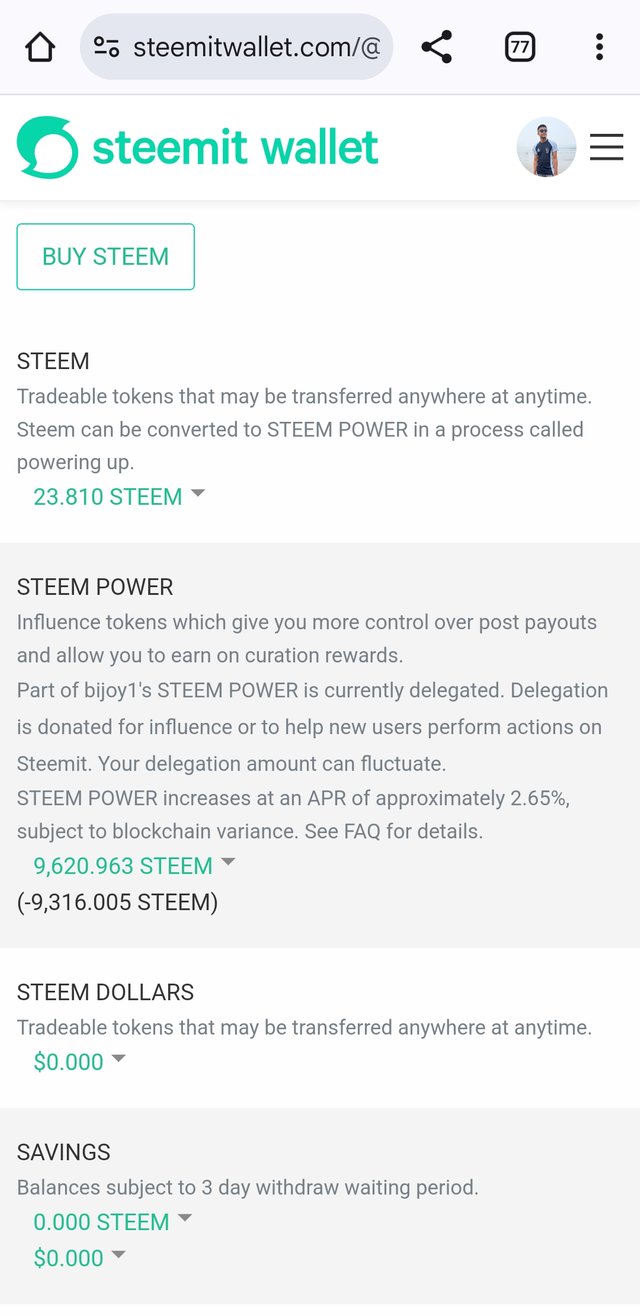Click the BUY STEEM button
The height and width of the screenshot is (1316, 640).
coord(105,257)
